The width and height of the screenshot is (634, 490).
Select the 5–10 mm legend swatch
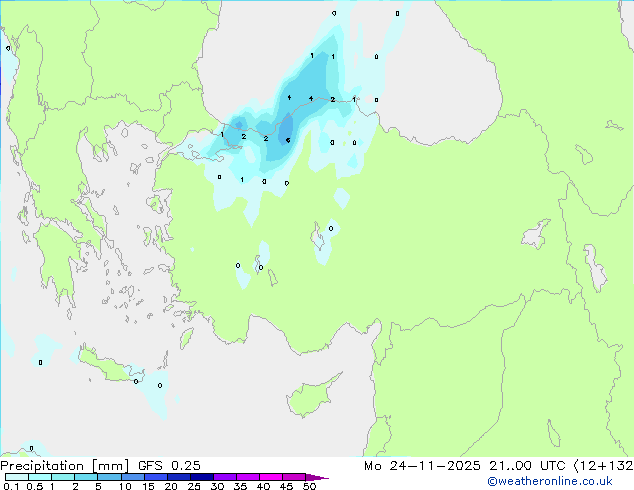[x=109, y=477]
